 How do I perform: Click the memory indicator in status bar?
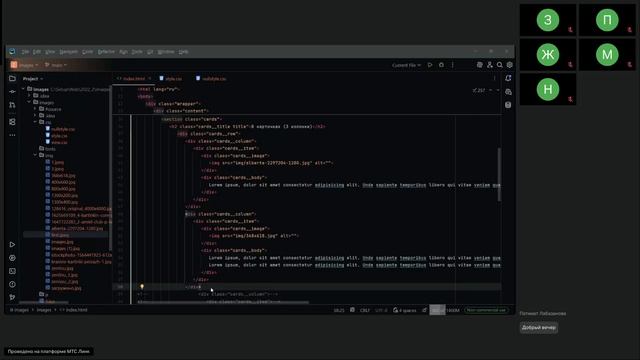pyautogui.click(x=445, y=310)
